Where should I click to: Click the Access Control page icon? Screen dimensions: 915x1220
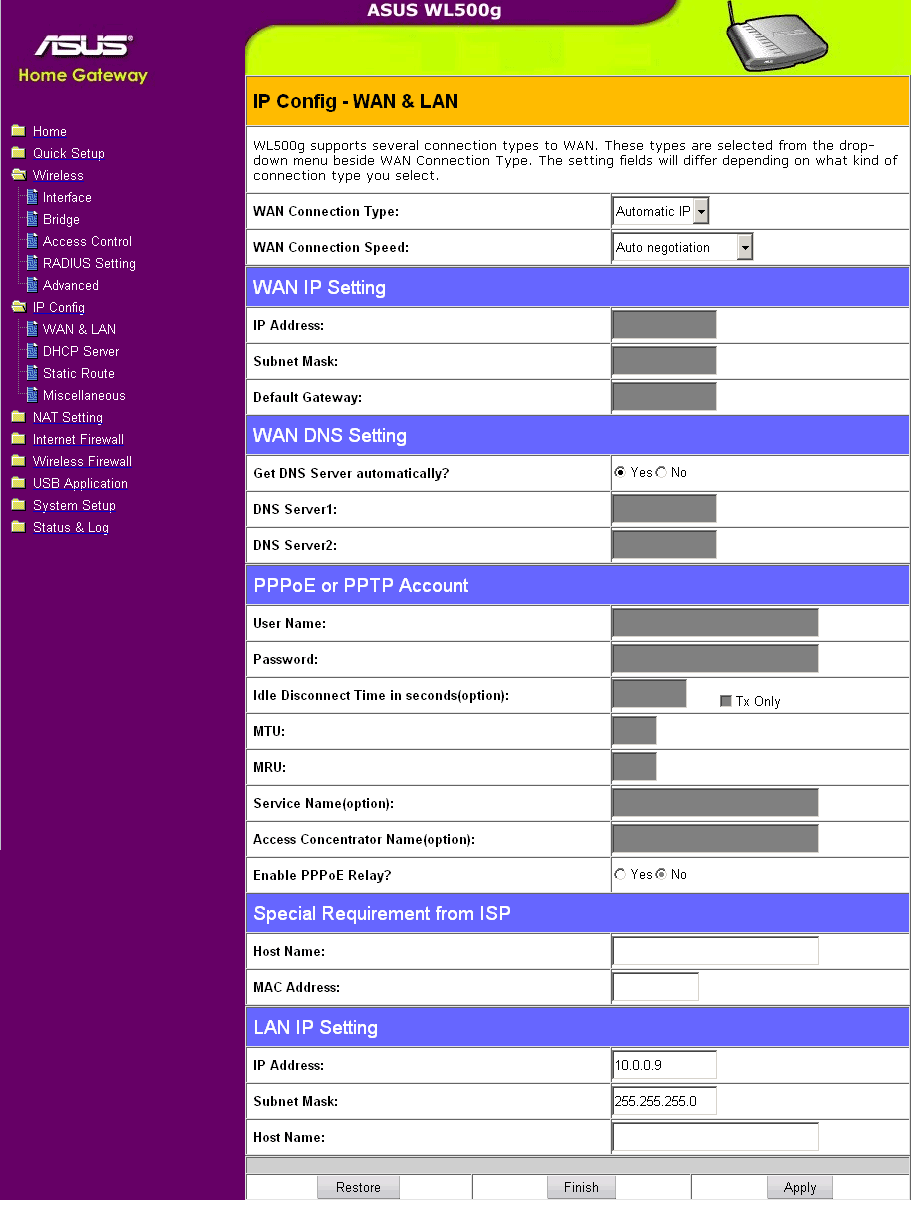click(x=32, y=241)
